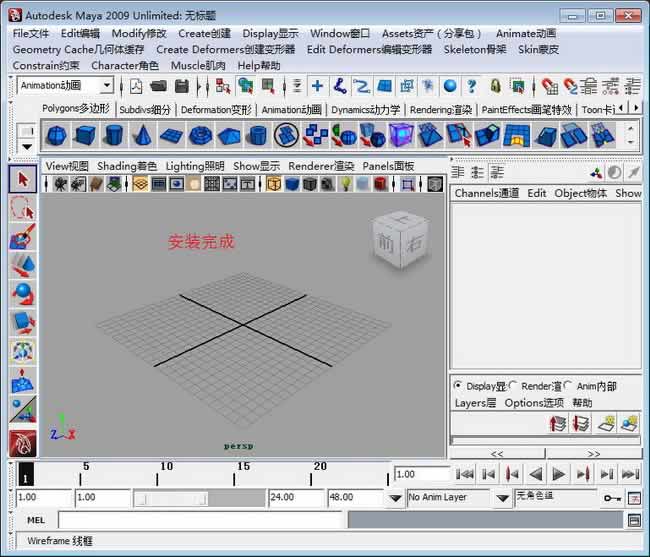Click the << layer editor arrow

click(497, 454)
